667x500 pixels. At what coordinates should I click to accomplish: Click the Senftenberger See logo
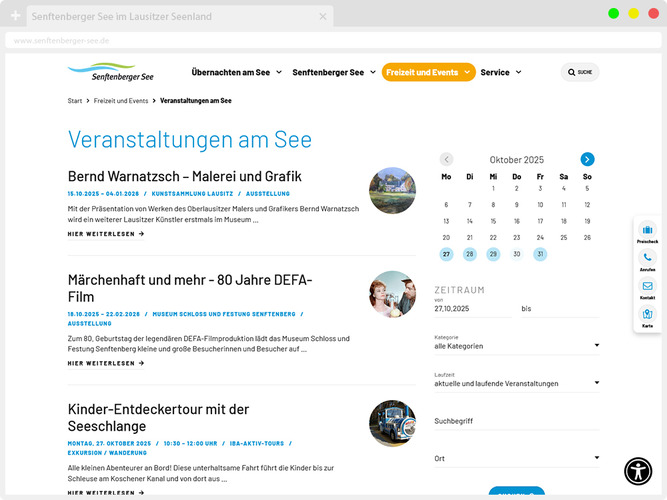[x=111, y=72]
